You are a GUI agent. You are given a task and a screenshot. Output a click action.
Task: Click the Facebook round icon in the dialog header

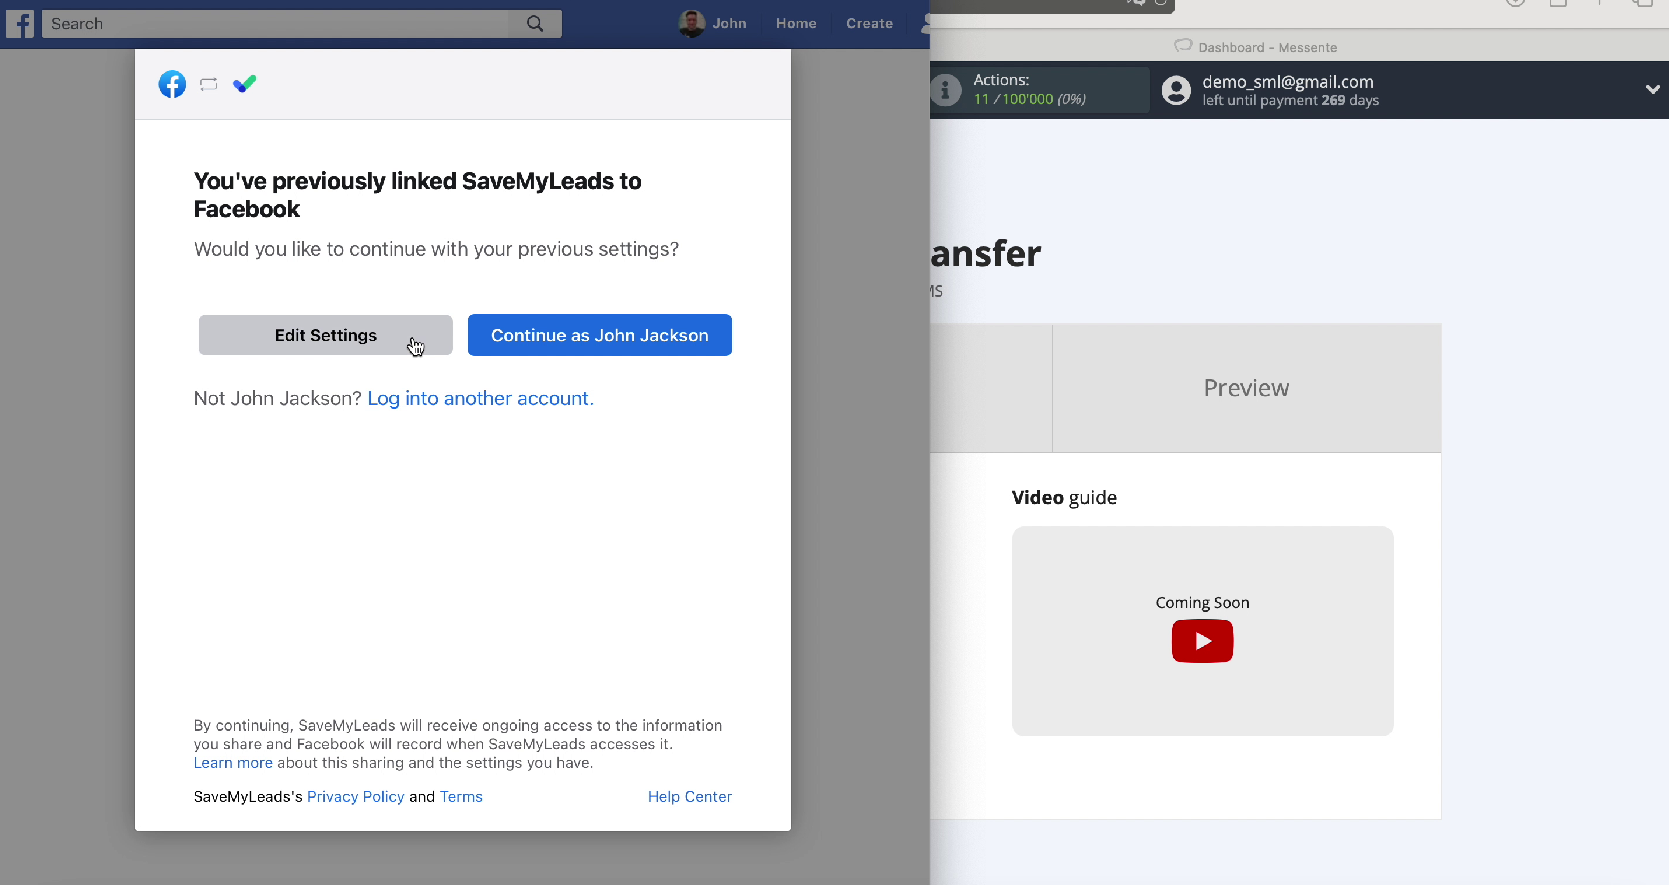coord(172,84)
